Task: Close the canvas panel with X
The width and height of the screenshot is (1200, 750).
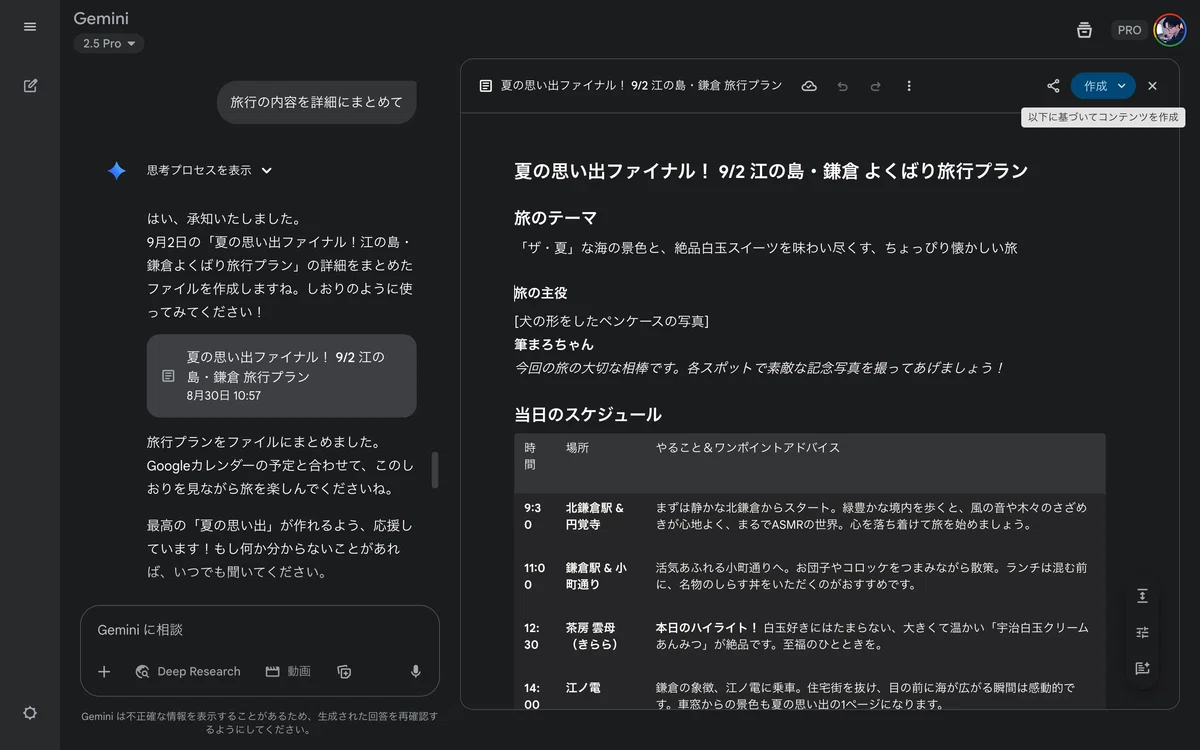Action: (x=1152, y=86)
